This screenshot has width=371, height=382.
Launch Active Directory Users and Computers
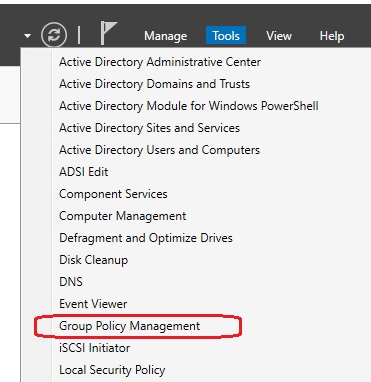[159, 150]
